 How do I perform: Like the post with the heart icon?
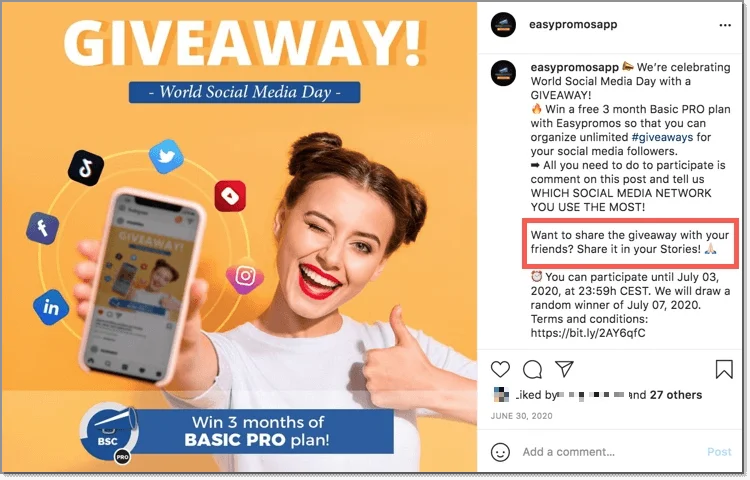(500, 370)
